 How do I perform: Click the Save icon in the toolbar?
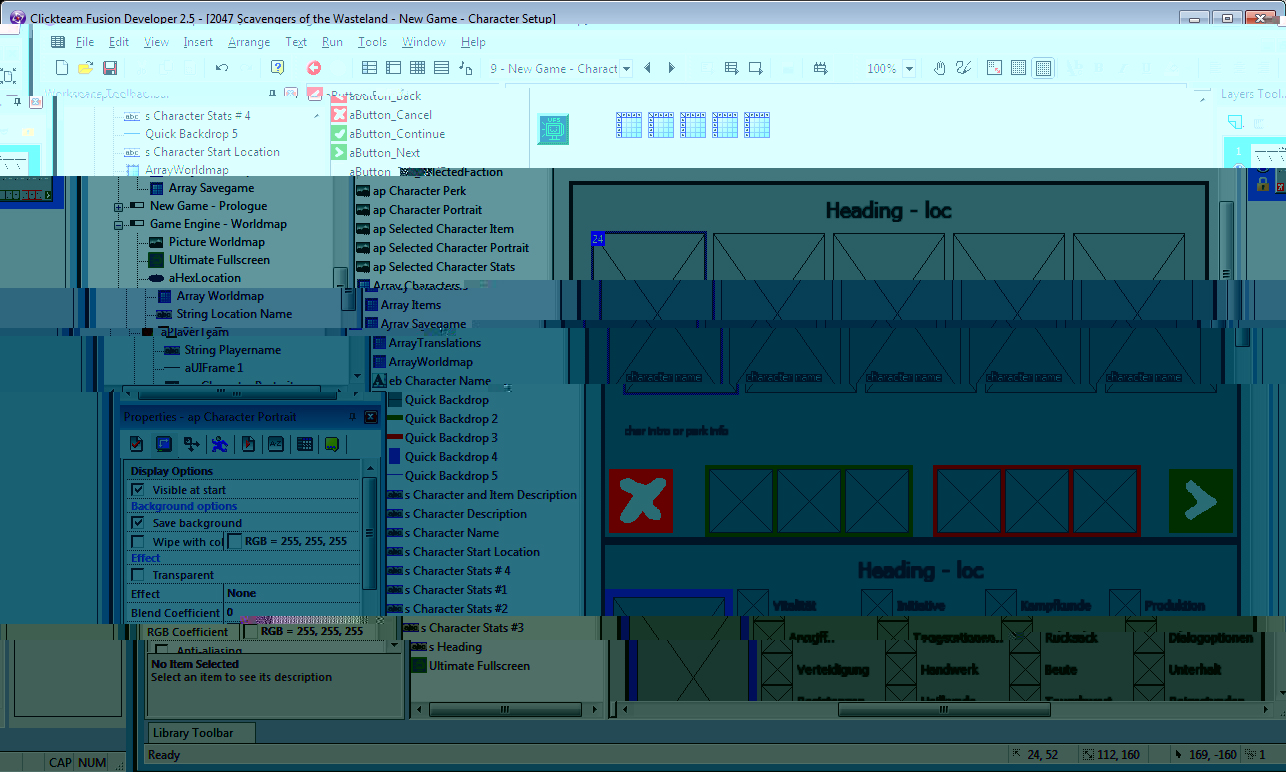[x=110, y=68]
